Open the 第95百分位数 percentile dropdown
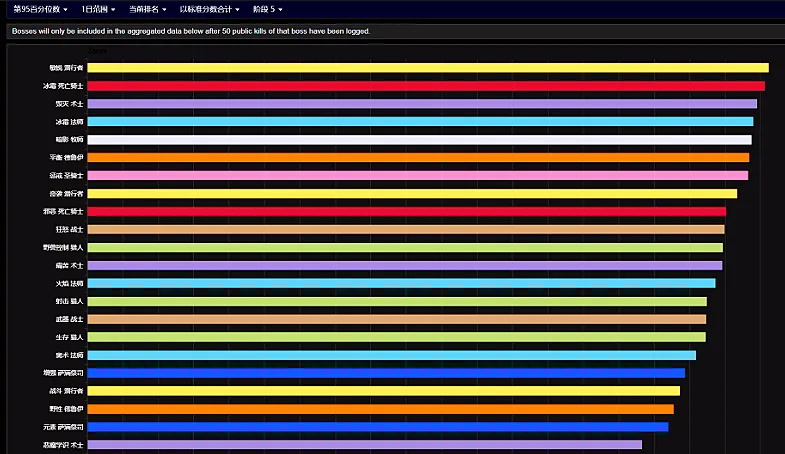Screen dimensions: 785x454 pos(40,9)
